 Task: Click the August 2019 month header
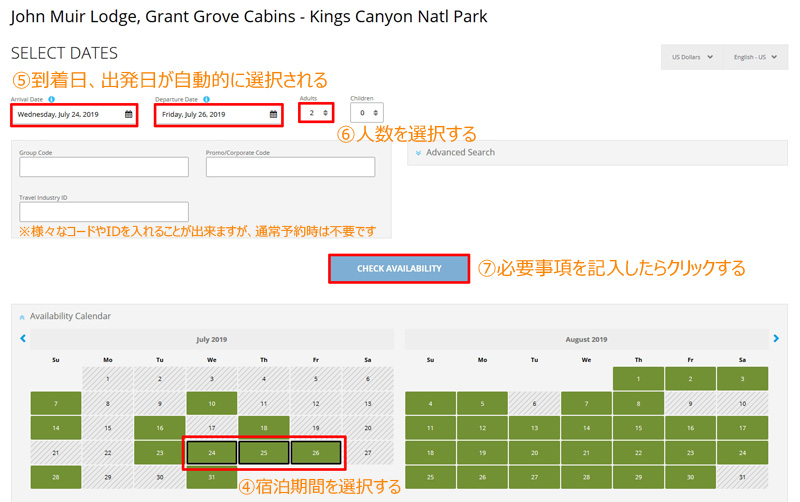coord(587,339)
